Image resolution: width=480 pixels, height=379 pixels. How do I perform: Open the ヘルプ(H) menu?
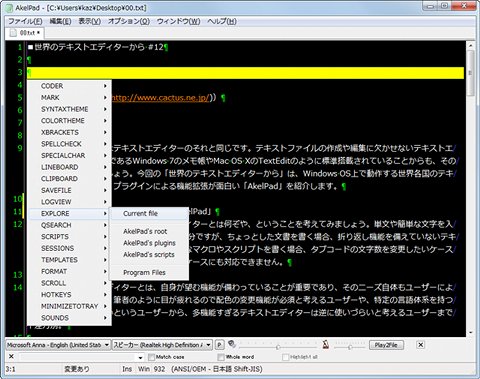click(x=222, y=21)
